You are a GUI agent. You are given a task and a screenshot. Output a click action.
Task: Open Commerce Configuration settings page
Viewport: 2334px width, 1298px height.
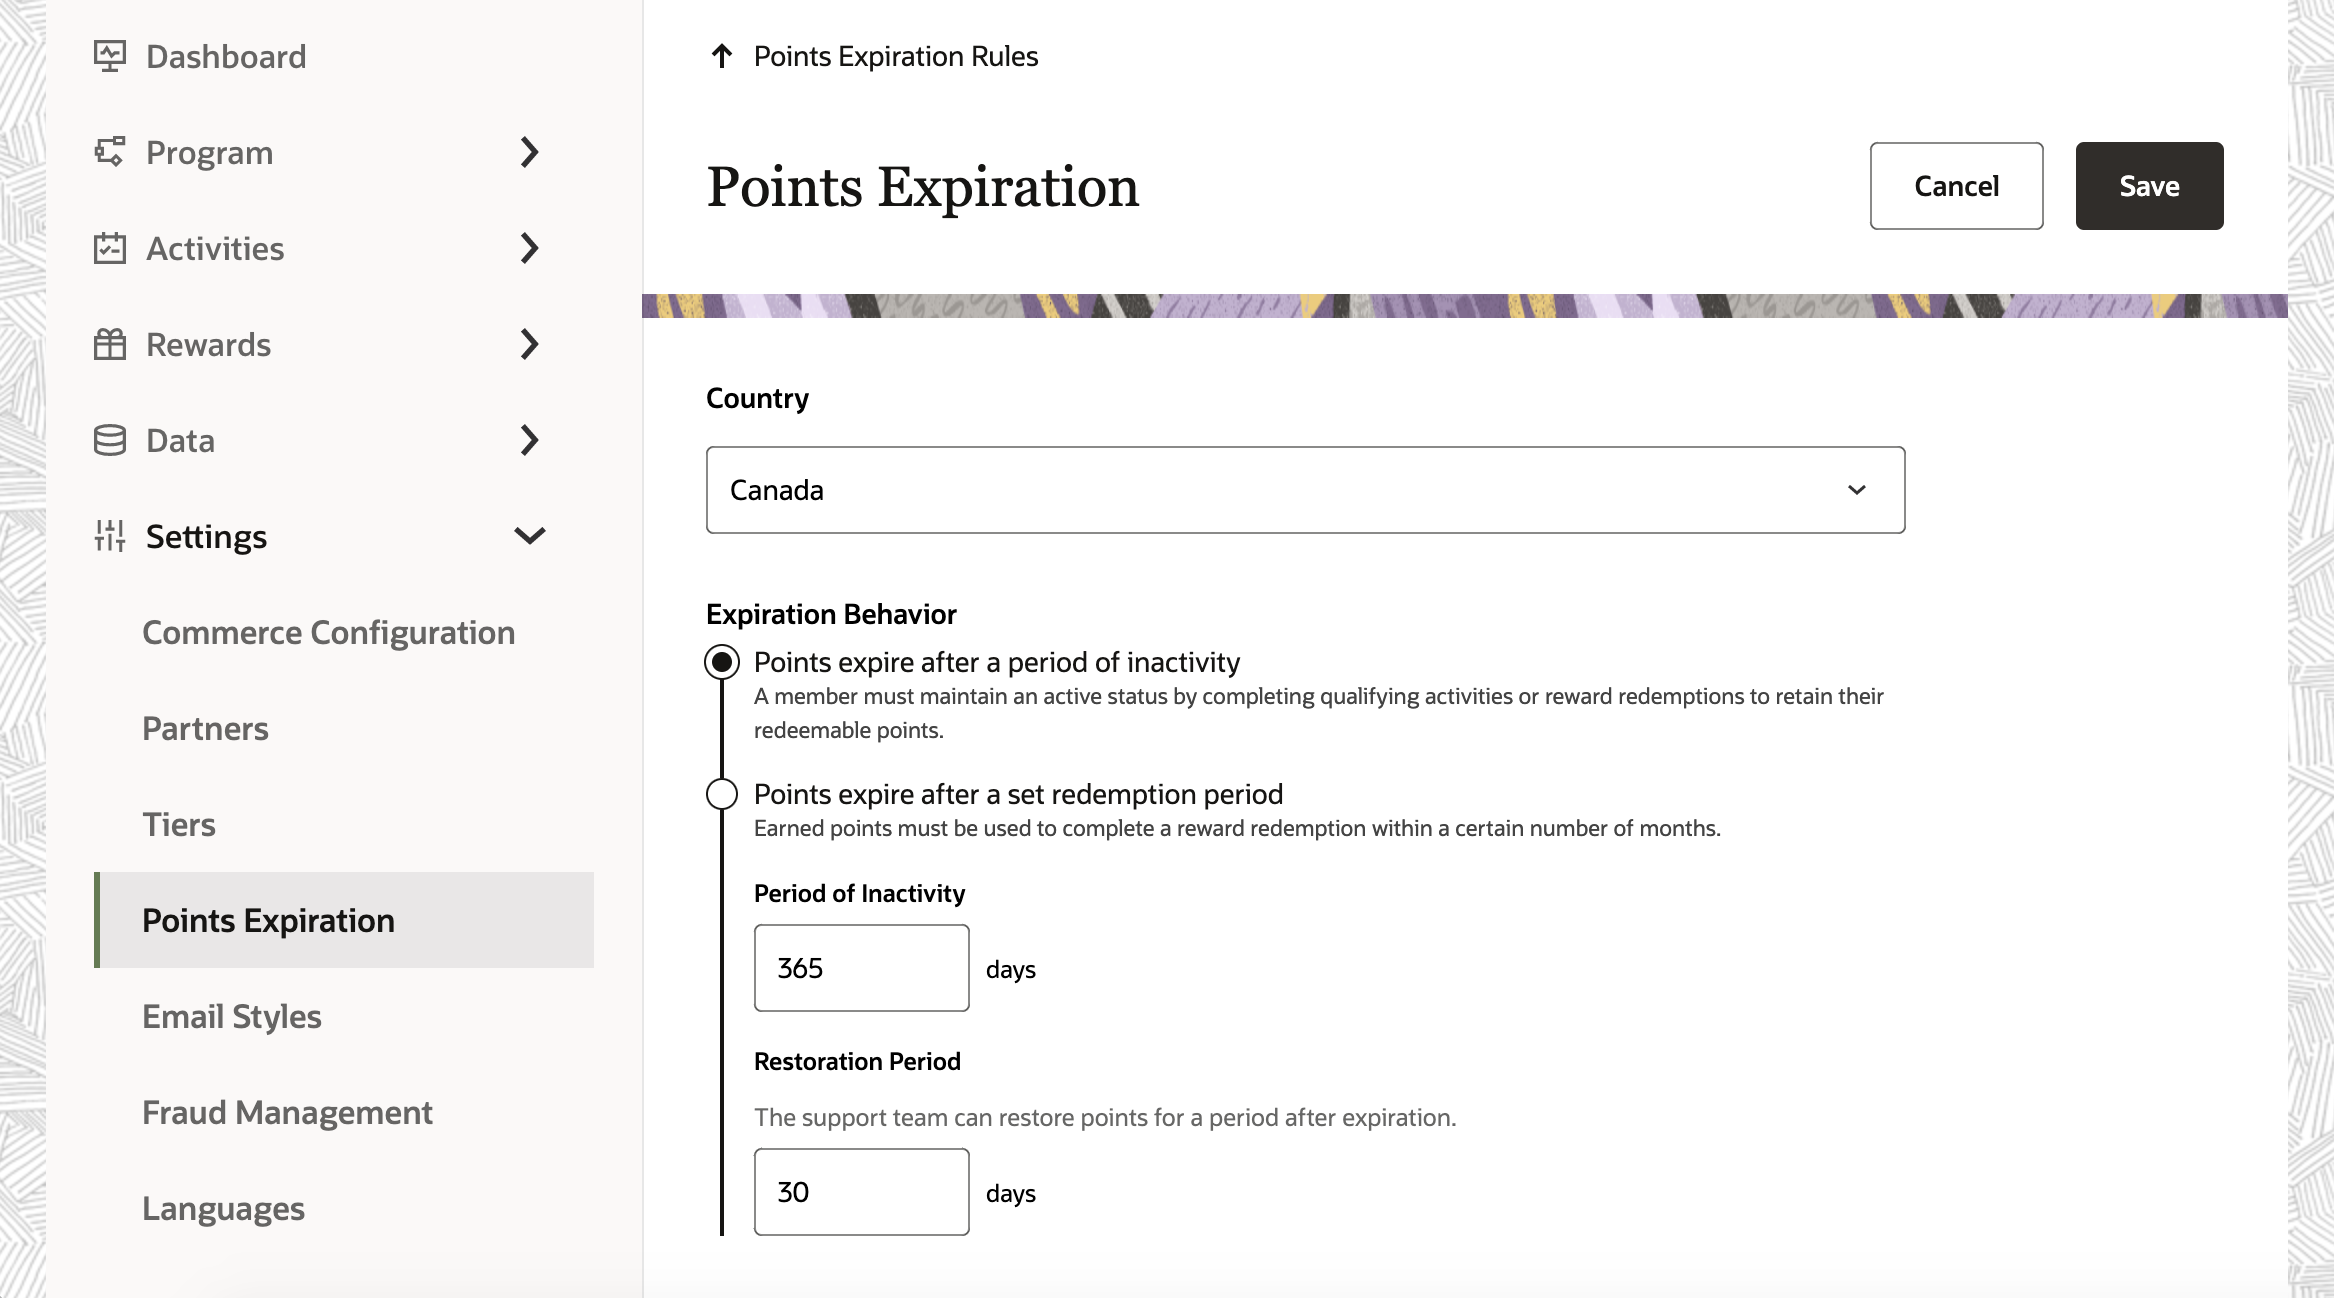[x=328, y=632]
